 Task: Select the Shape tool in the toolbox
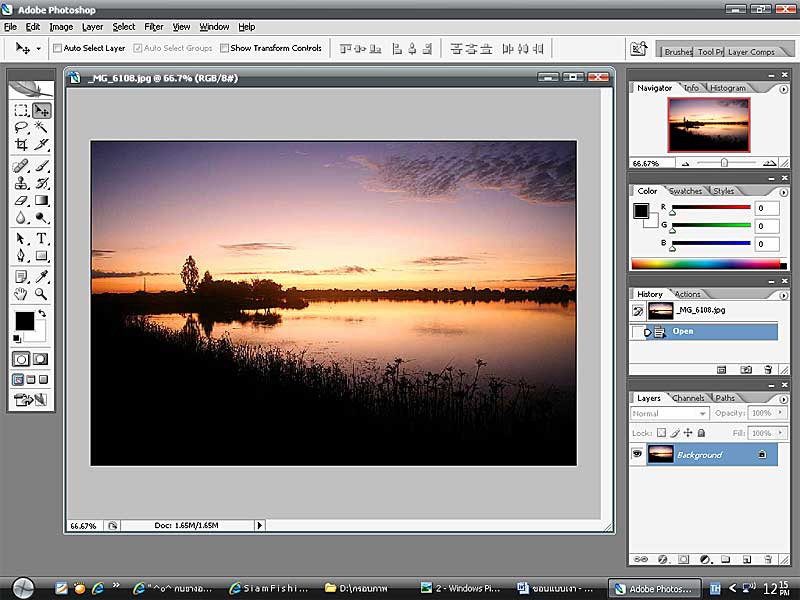pyautogui.click(x=41, y=256)
